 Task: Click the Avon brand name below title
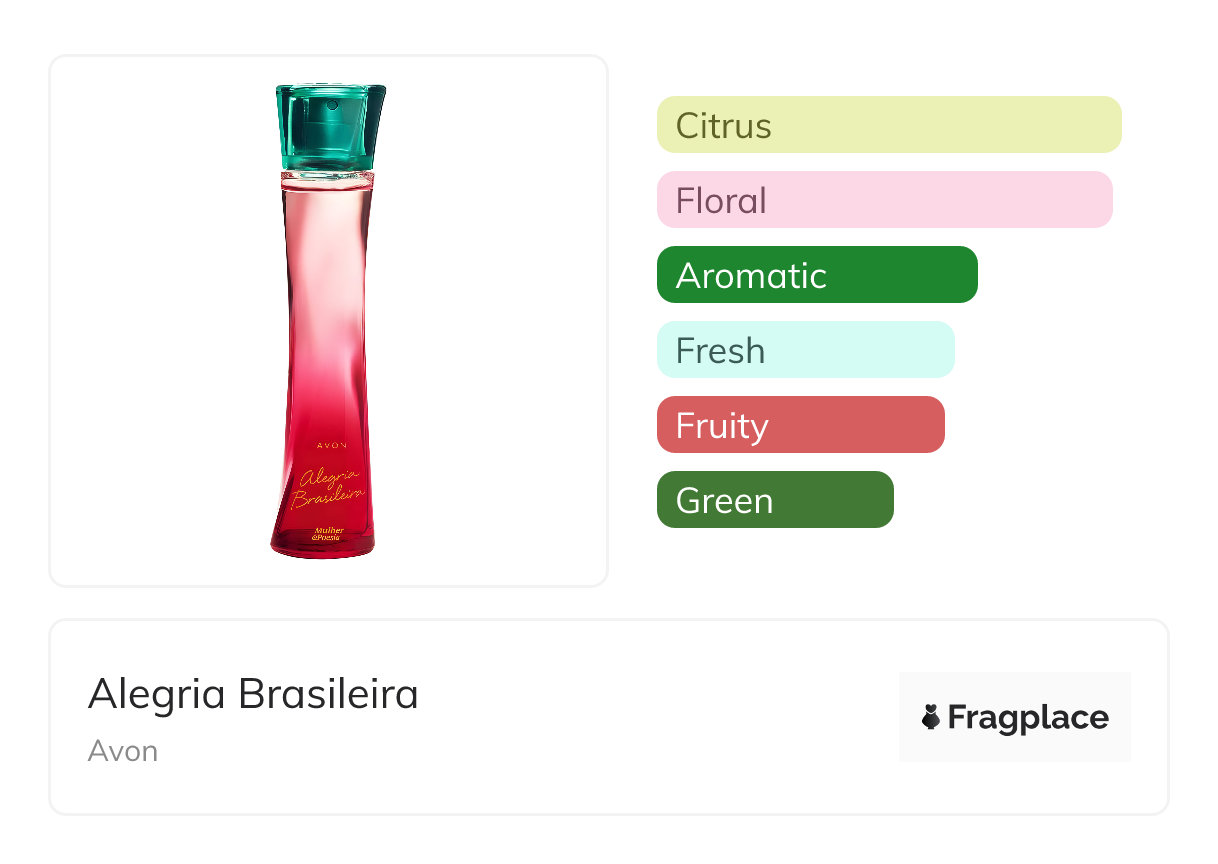(123, 751)
